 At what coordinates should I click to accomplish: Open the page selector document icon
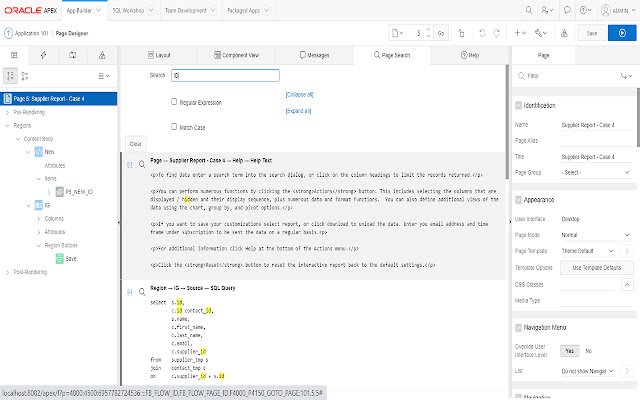click(x=398, y=33)
